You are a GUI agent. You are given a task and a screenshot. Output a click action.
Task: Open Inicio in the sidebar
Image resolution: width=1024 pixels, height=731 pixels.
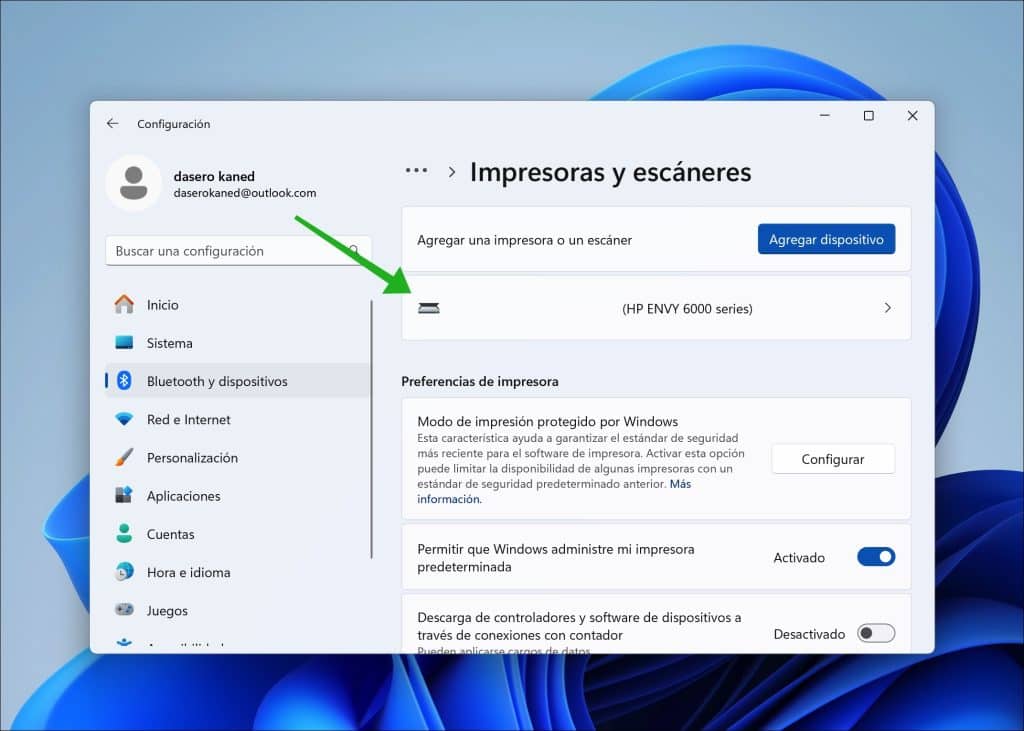coord(238,304)
